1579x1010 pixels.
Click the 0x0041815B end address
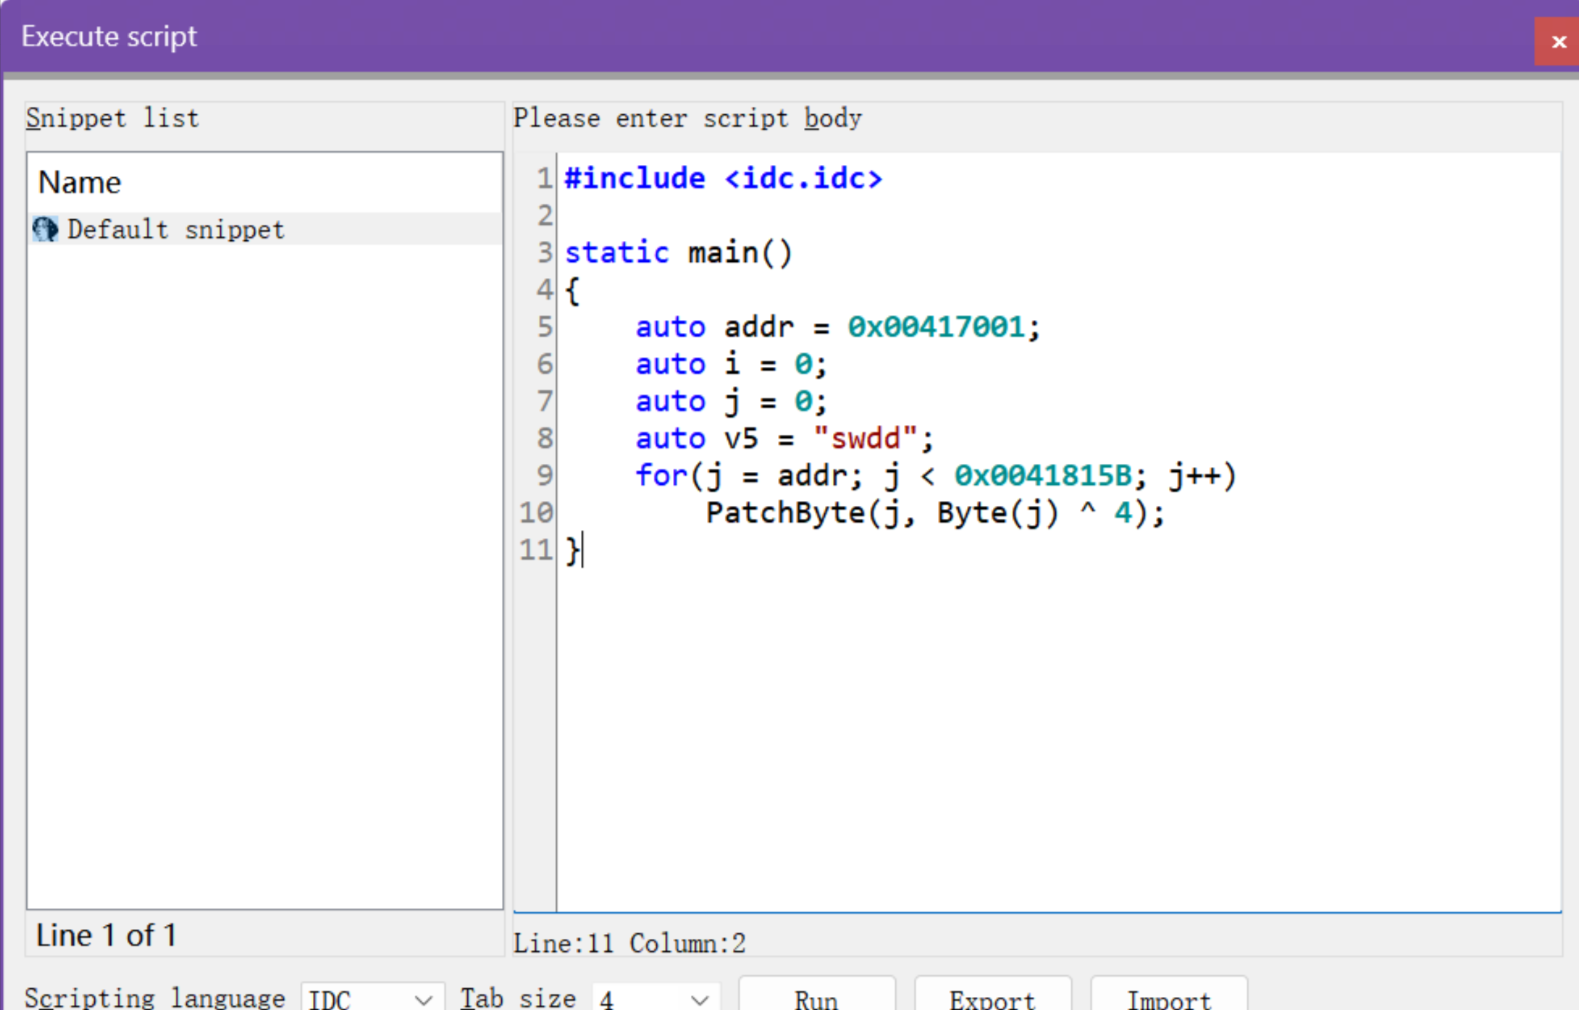pos(1043,475)
